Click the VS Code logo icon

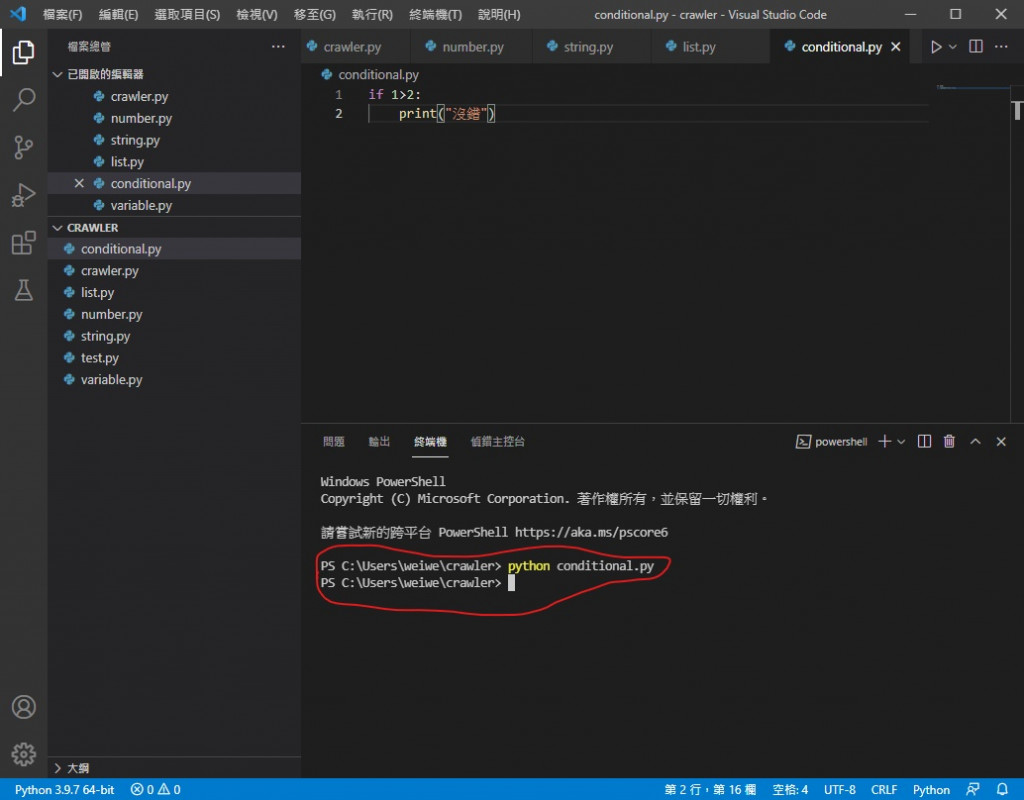(x=18, y=14)
